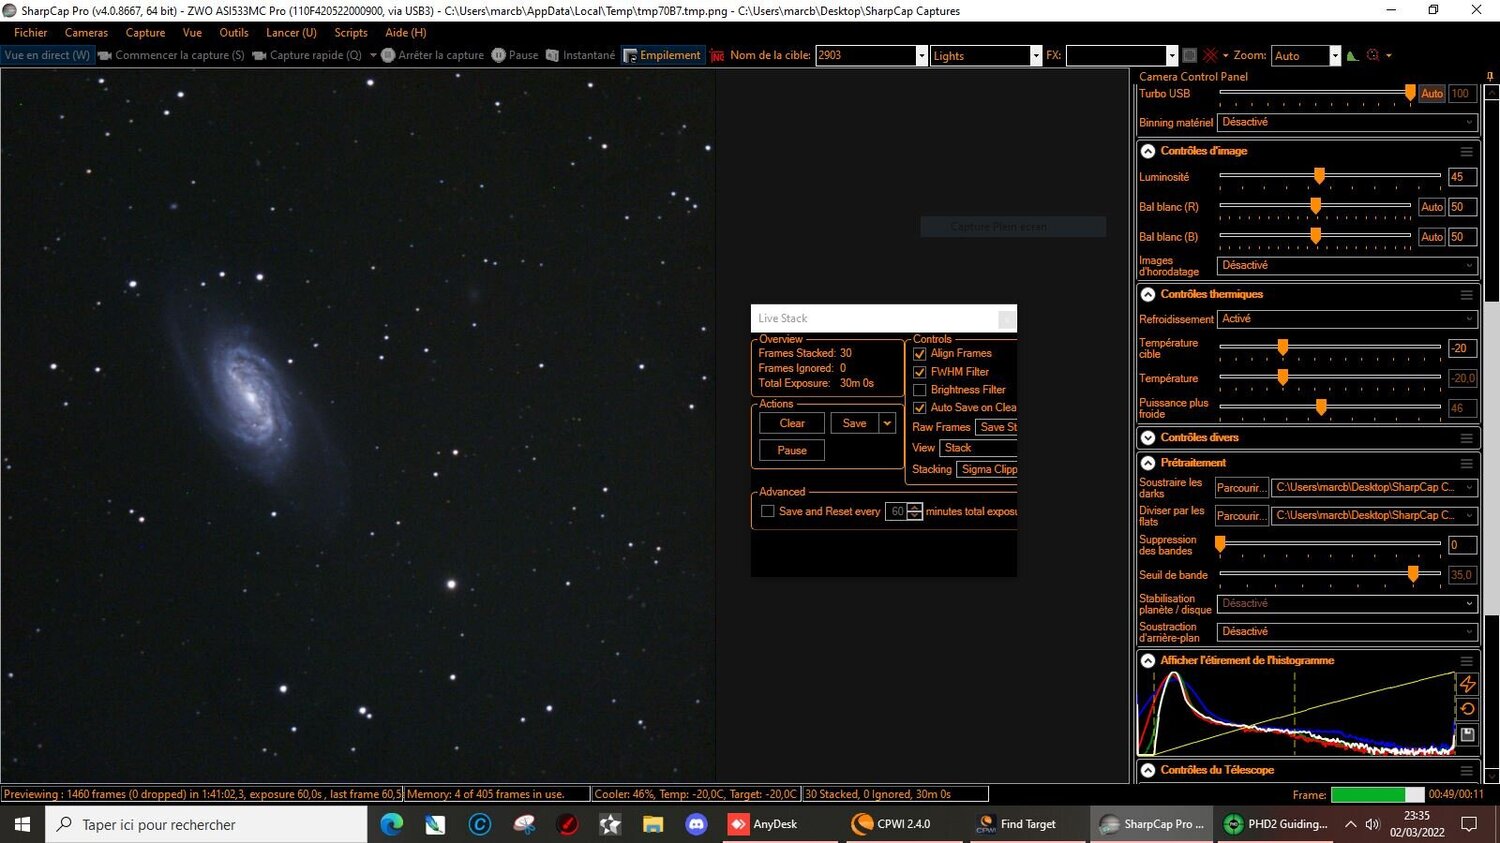Open the Outils menu
This screenshot has width=1500, height=843.
pyautogui.click(x=233, y=32)
